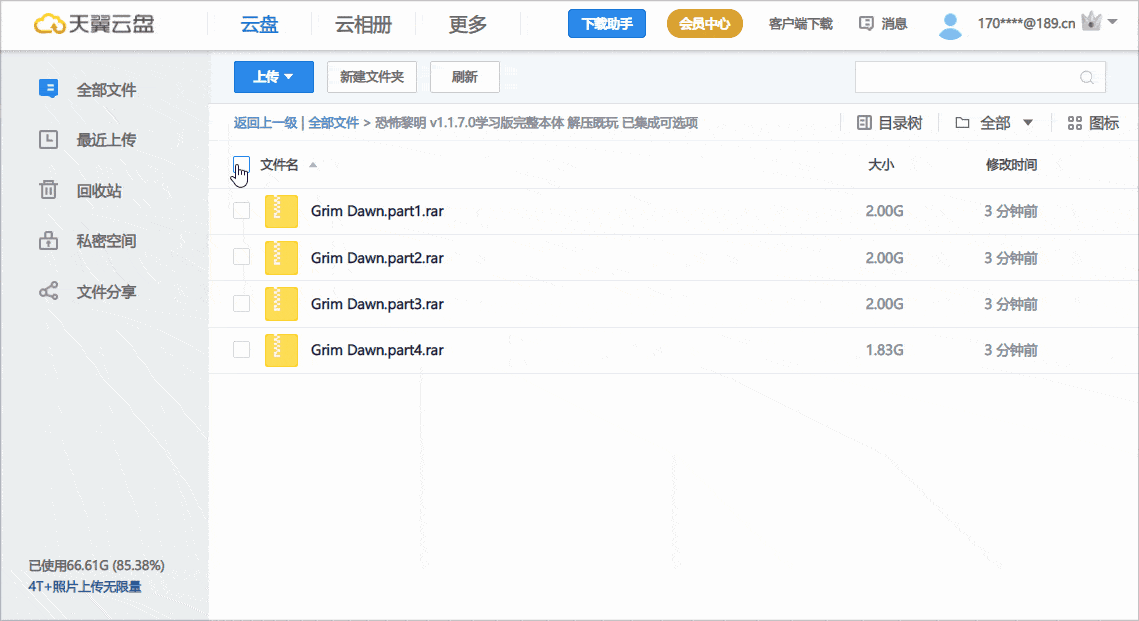Switch to 图标 grid view
The width and height of the screenshot is (1139, 621).
pos(1093,123)
